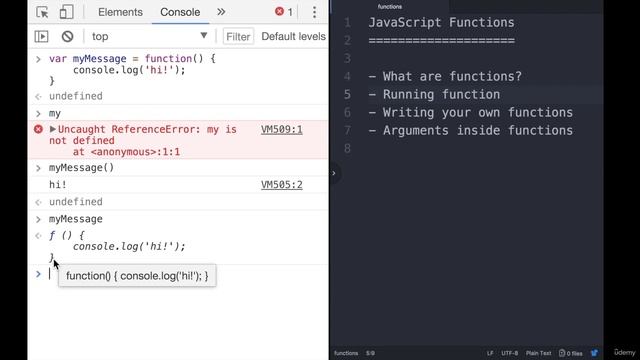Click the 'myMessage' console input entry
The width and height of the screenshot is (640, 360).
click(x=76, y=219)
